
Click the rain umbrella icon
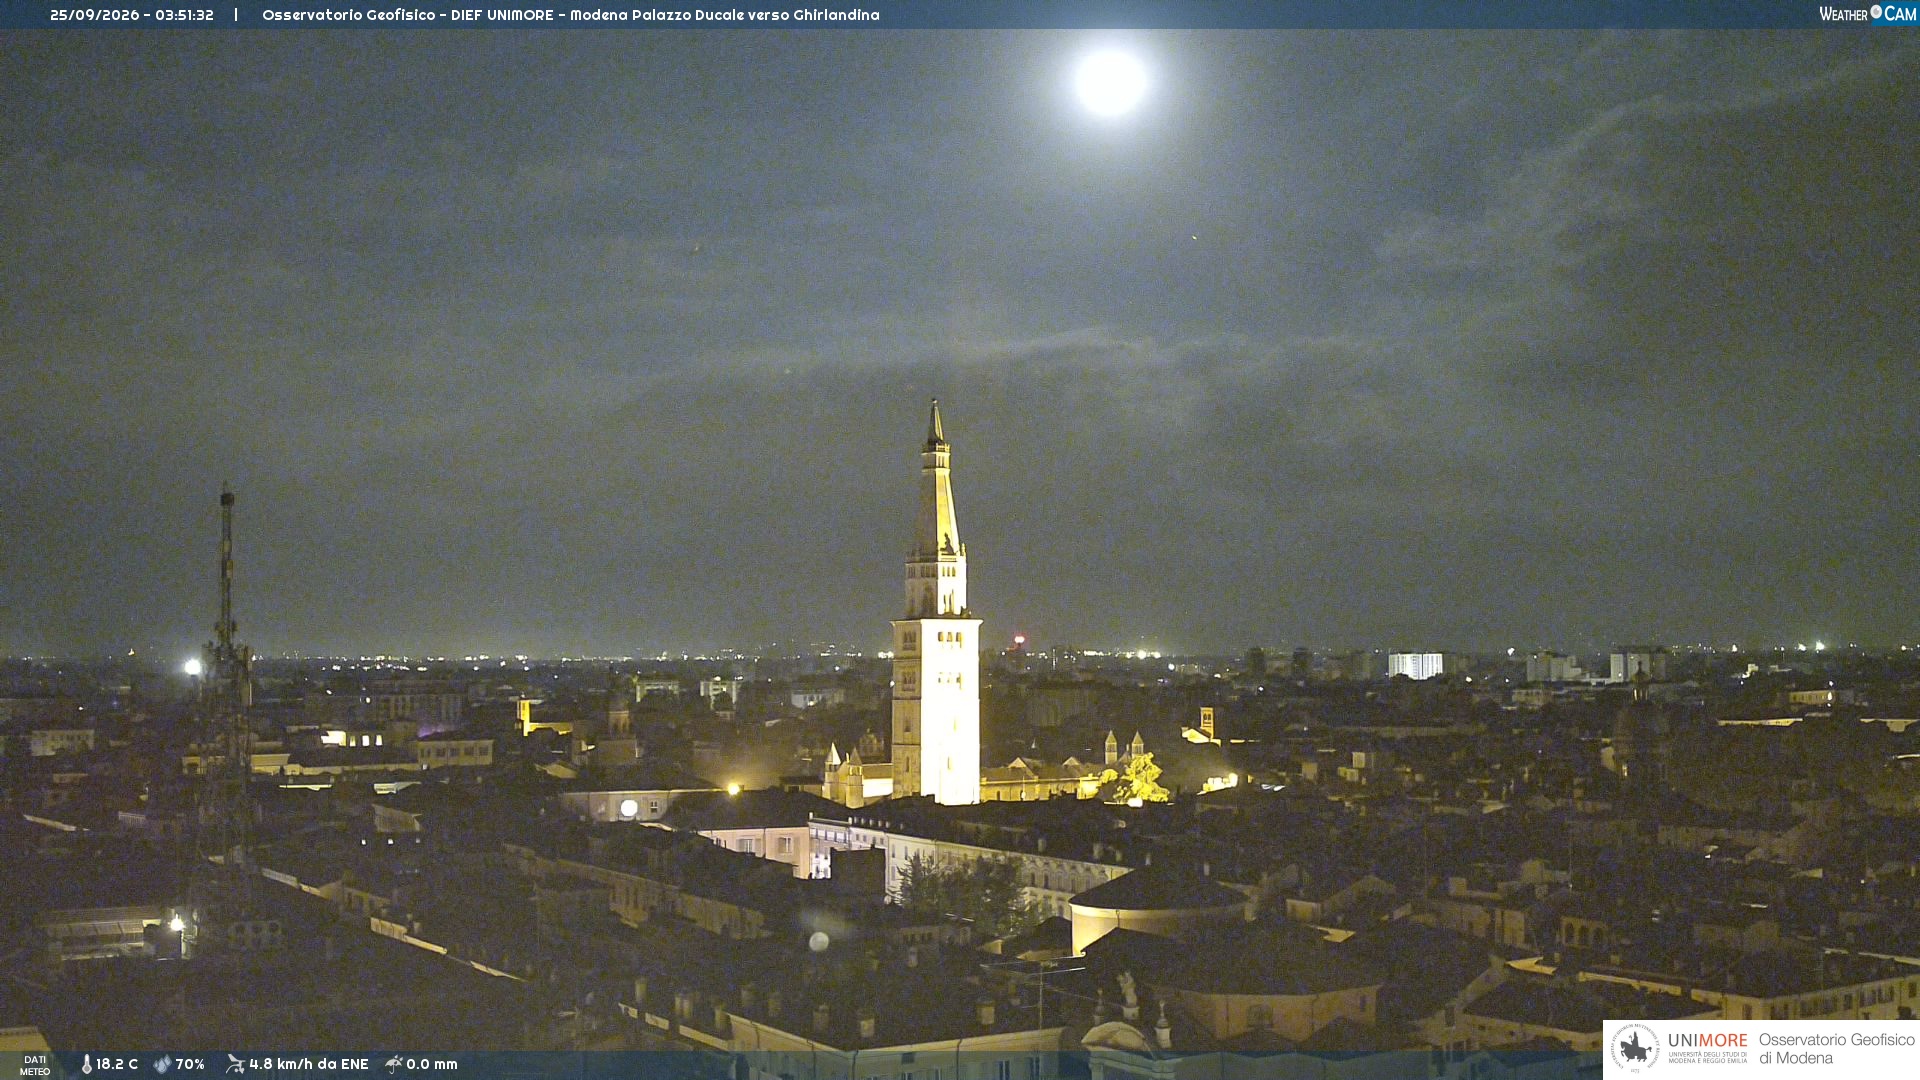(394, 1064)
